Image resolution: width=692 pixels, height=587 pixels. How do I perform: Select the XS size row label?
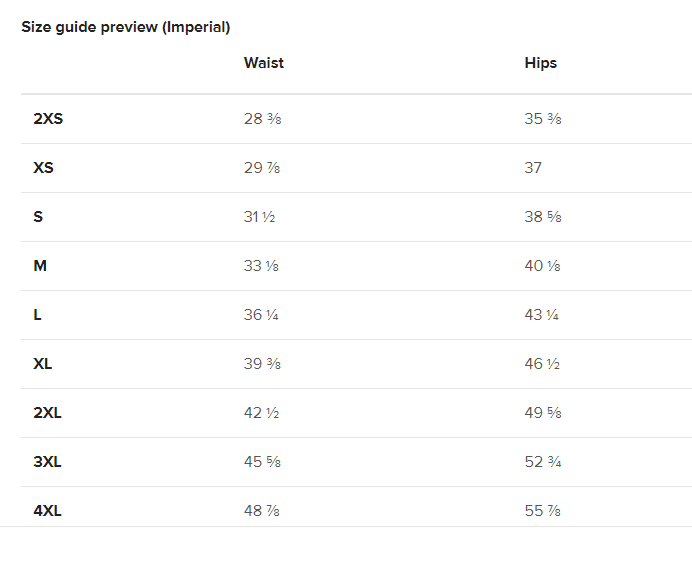(x=43, y=168)
